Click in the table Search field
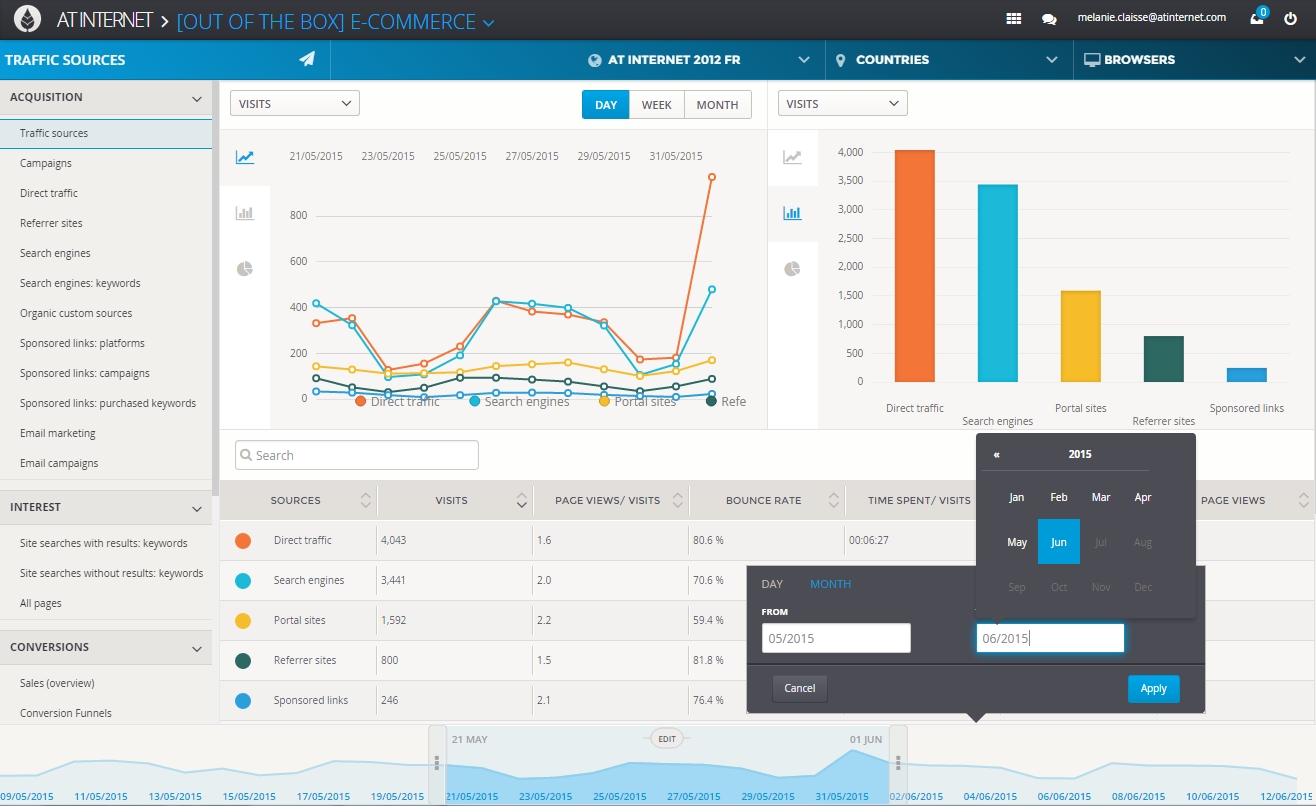This screenshot has height=806, width=1316. pos(357,455)
